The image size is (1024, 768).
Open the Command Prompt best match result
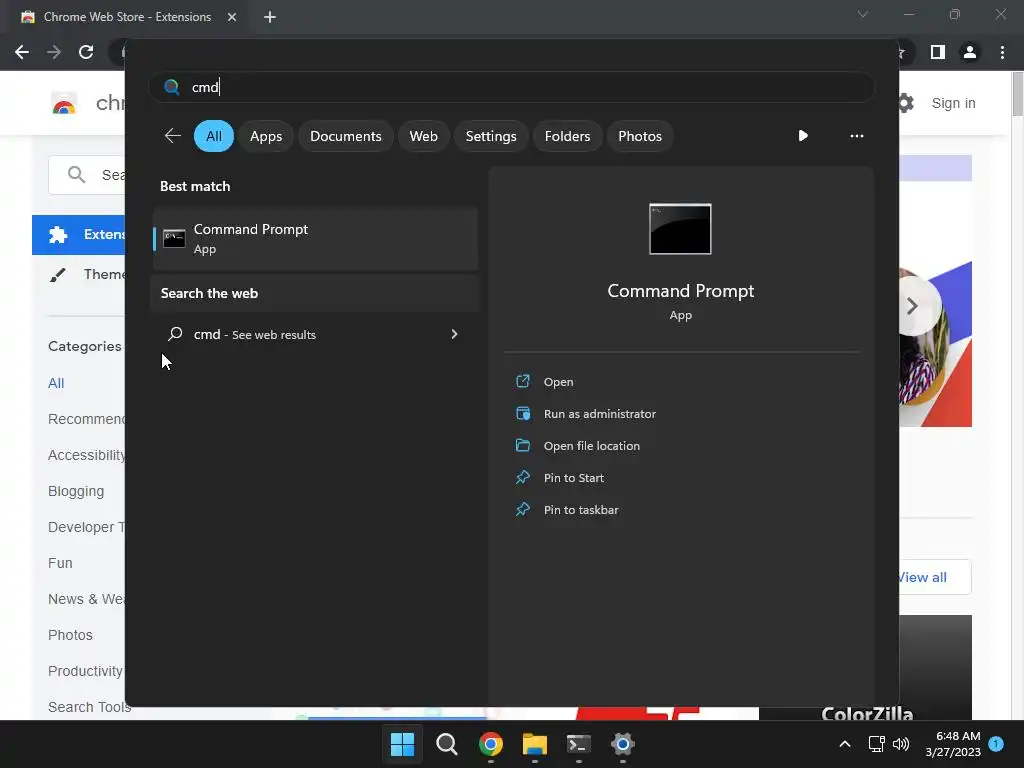[315, 238]
